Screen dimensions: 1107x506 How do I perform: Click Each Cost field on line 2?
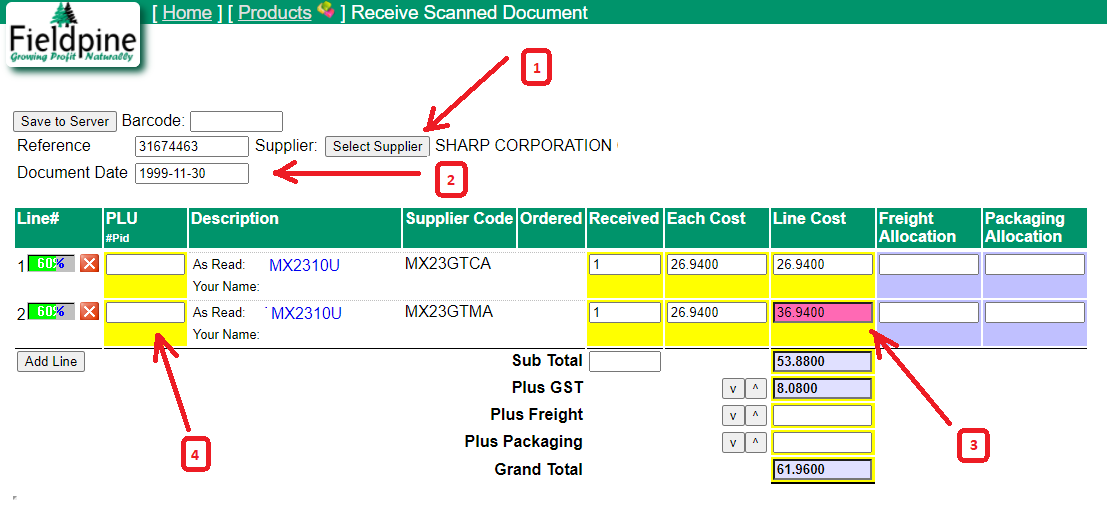717,313
